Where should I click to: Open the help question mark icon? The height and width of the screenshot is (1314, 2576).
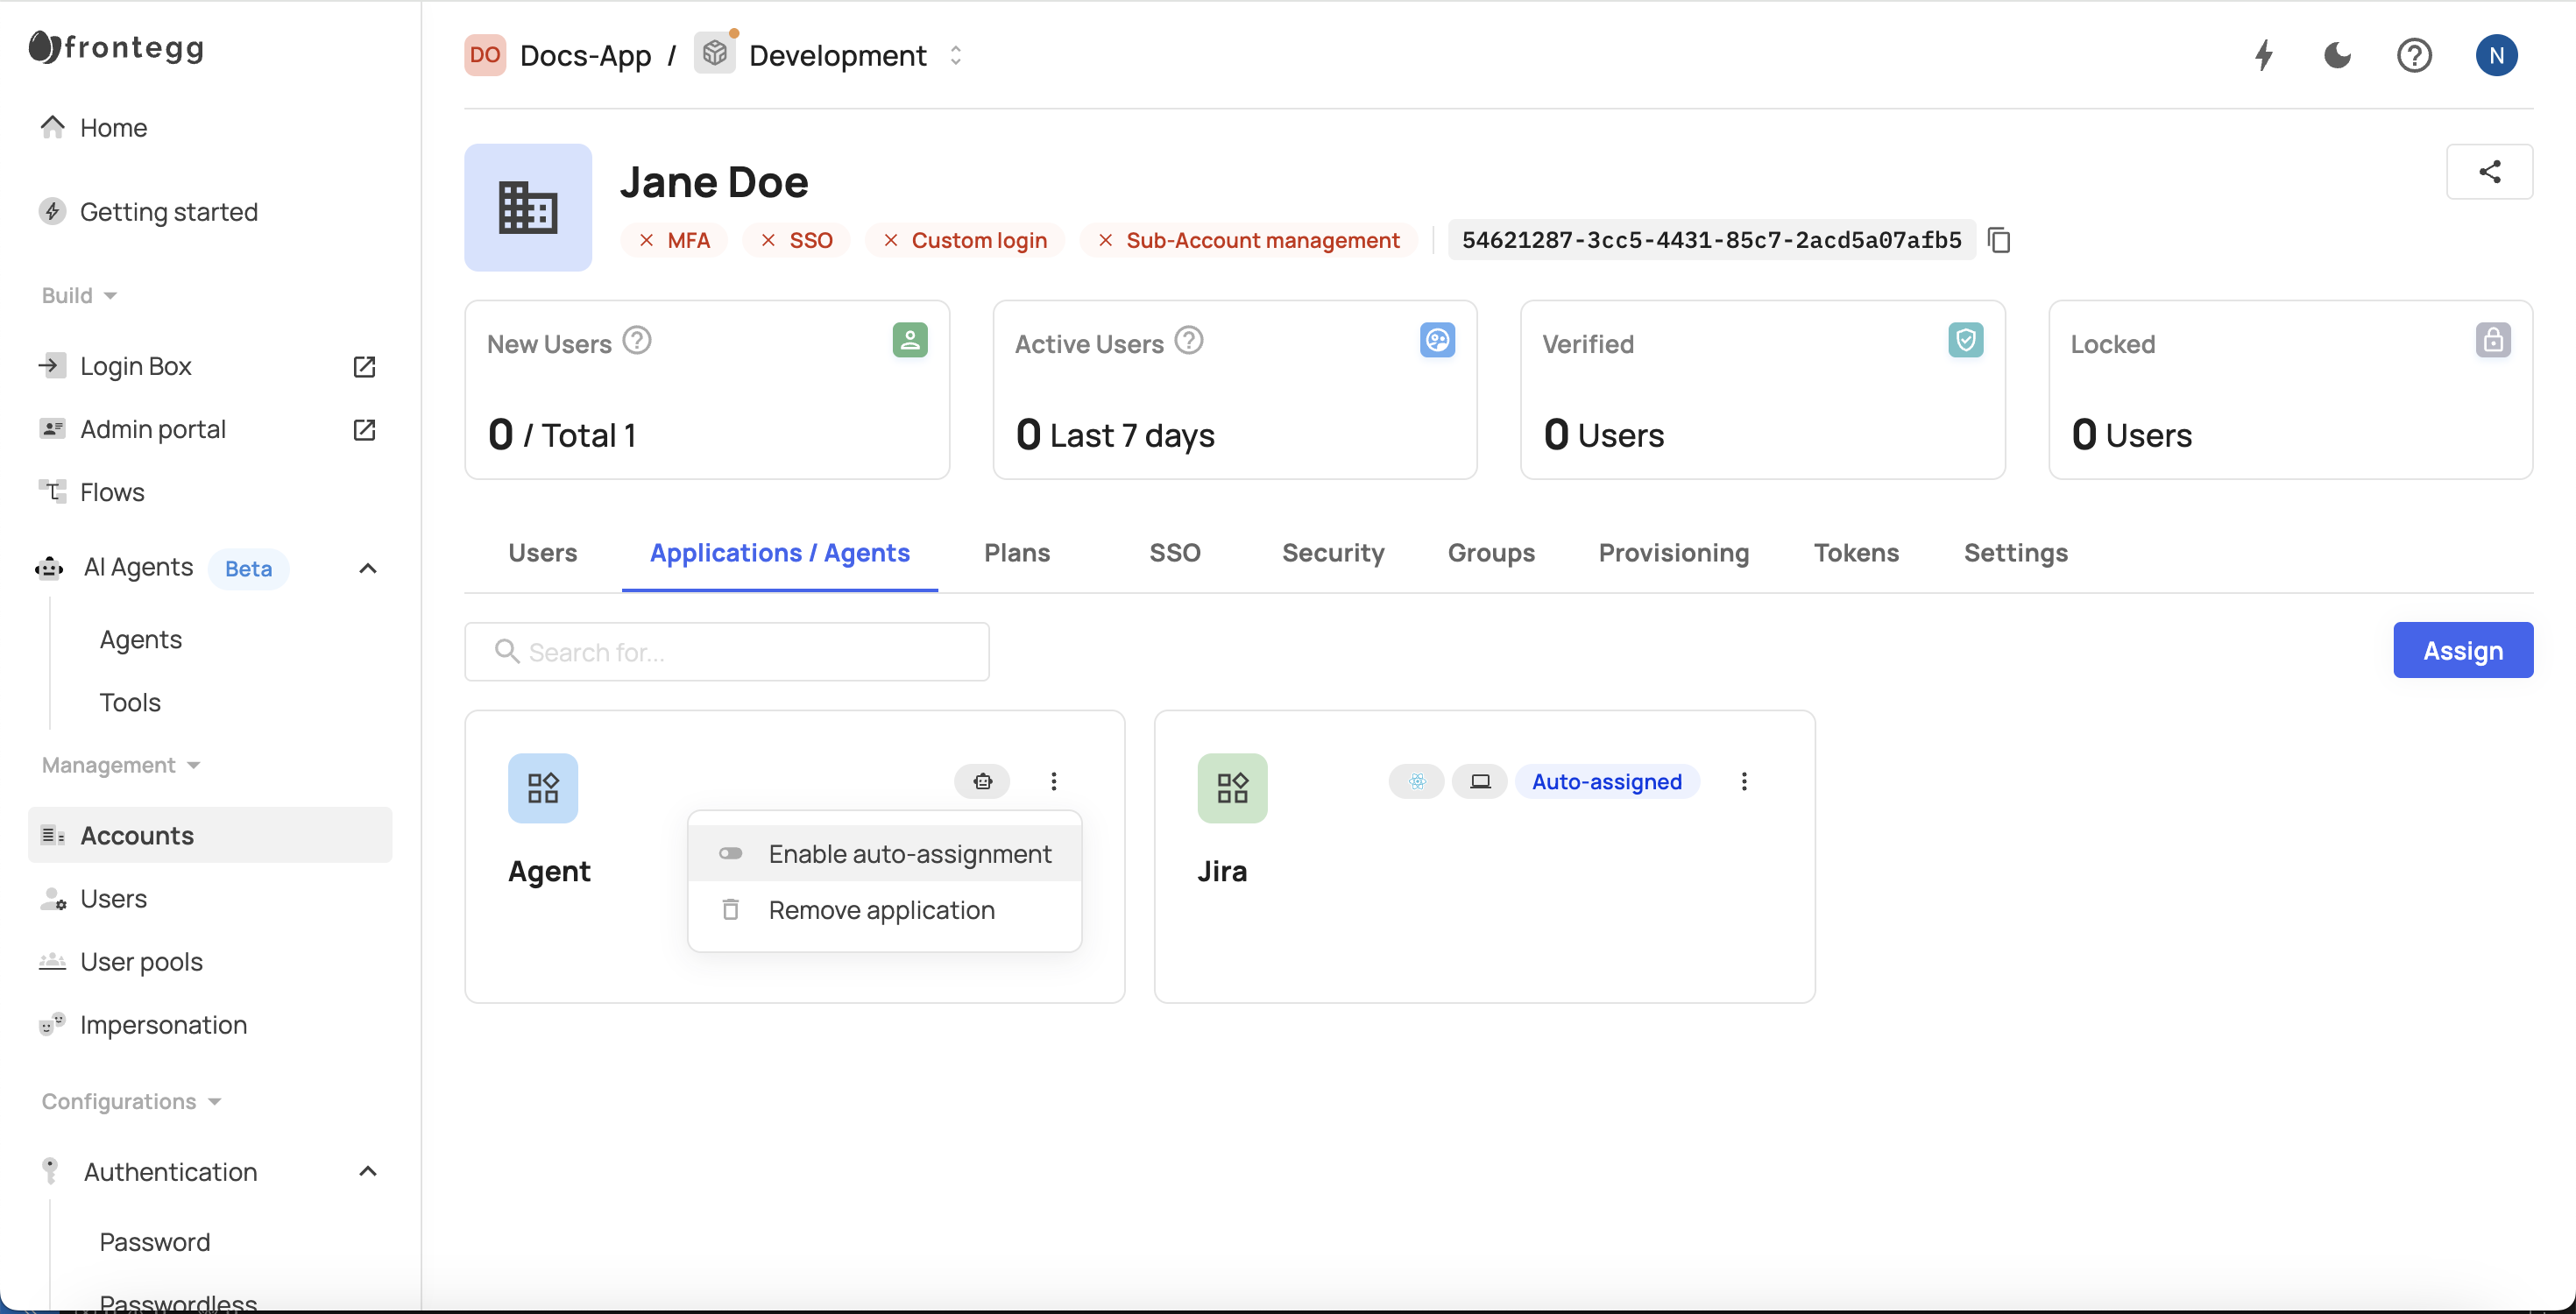(2415, 55)
